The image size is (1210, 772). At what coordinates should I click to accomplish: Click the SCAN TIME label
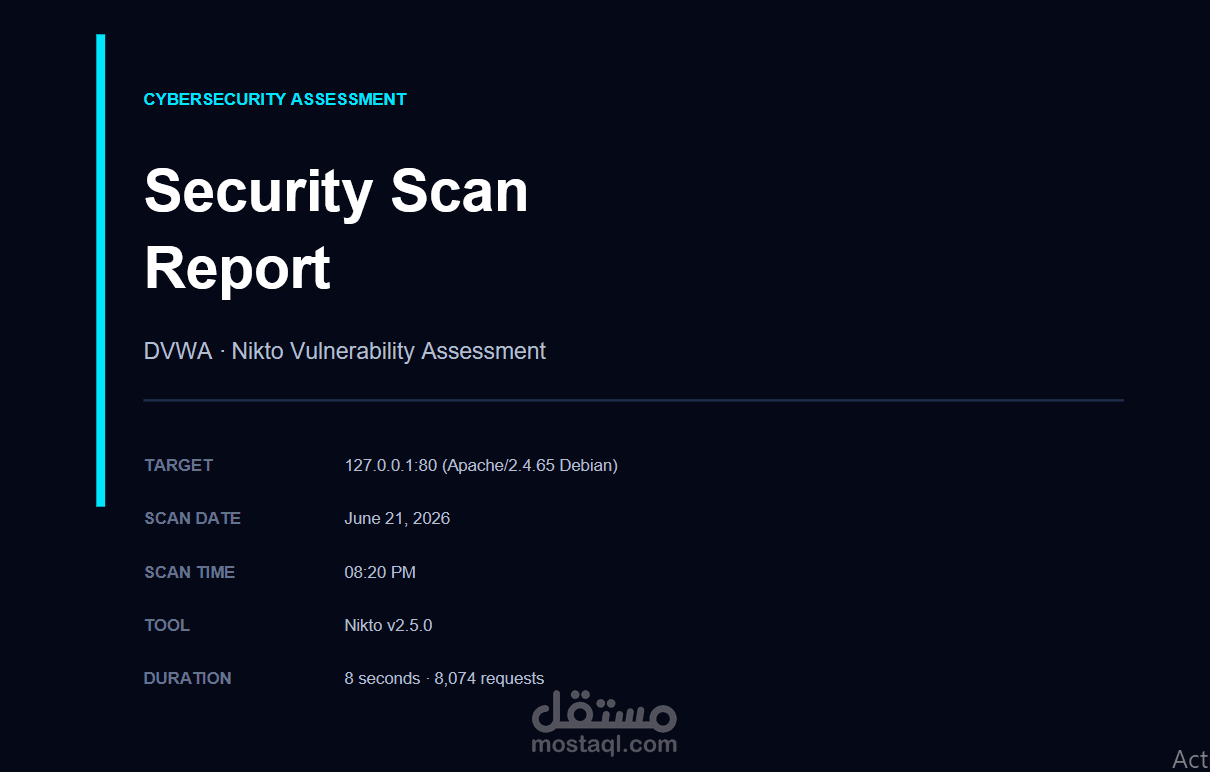(x=189, y=572)
